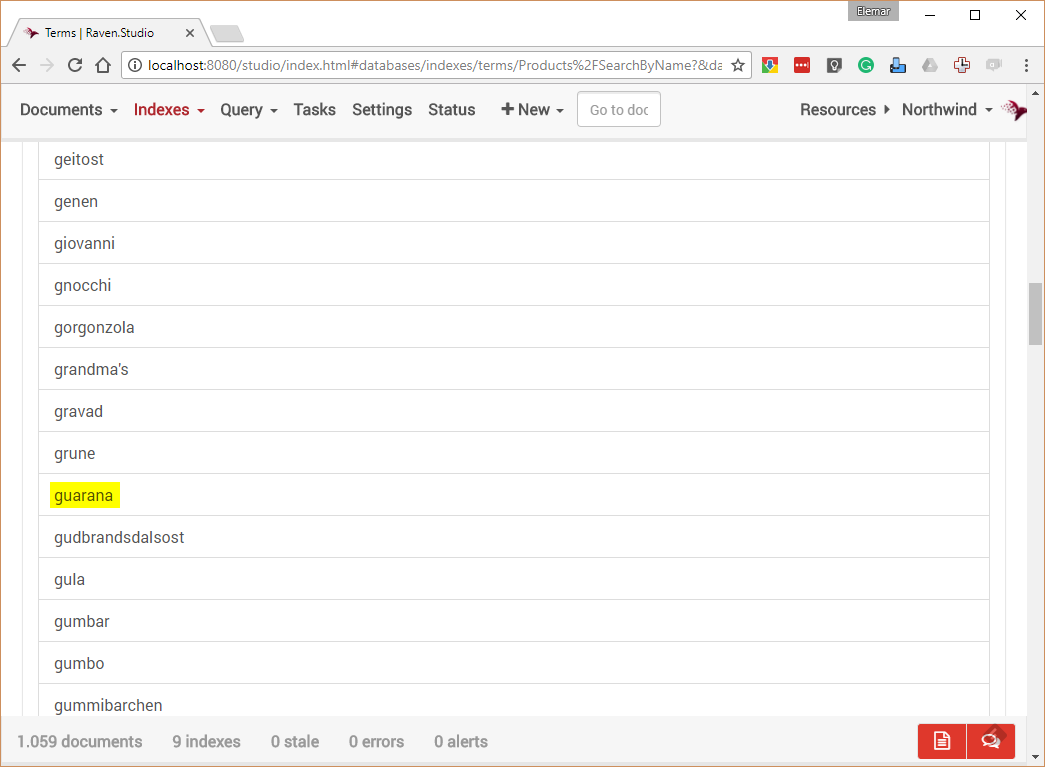The image size is (1045, 767).
Task: Click the RavenDB raven logo icon
Action: tap(1014, 110)
